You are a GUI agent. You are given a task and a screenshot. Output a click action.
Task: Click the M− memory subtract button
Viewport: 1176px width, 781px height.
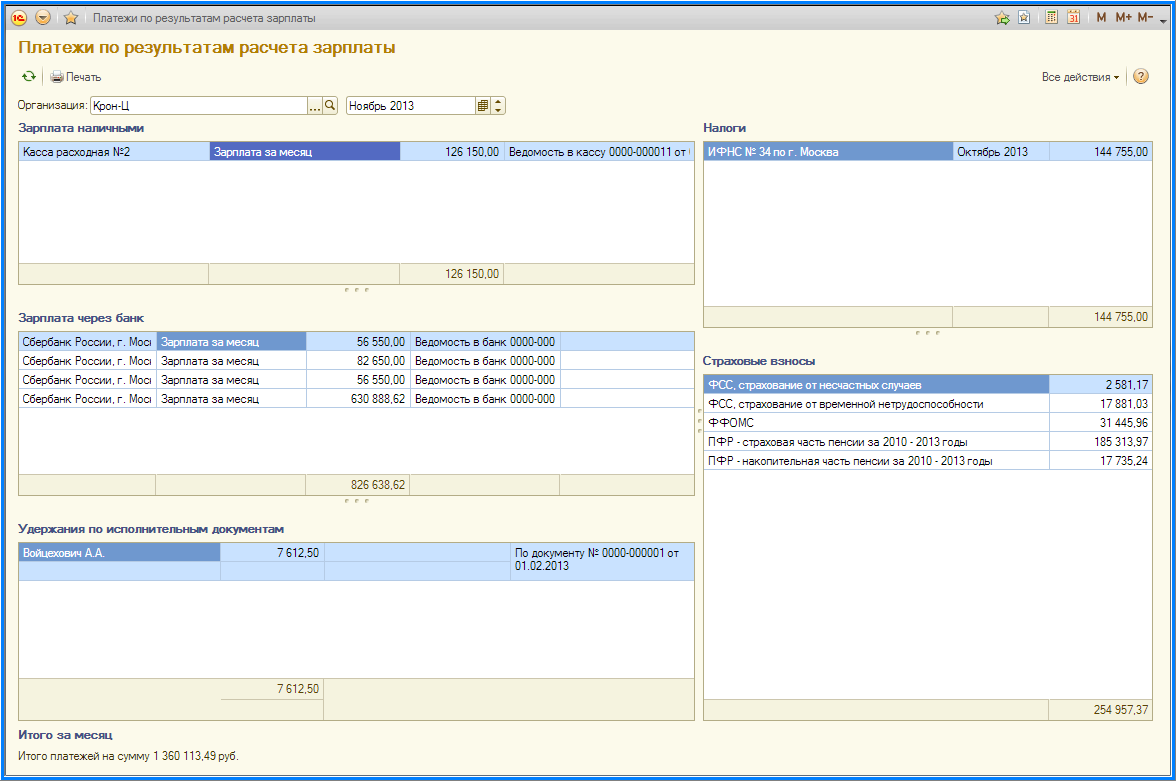[x=1145, y=17]
